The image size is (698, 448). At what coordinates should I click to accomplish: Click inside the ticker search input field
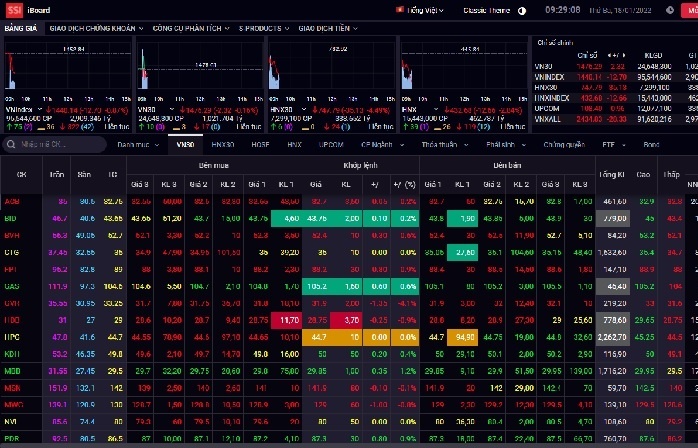coord(50,144)
